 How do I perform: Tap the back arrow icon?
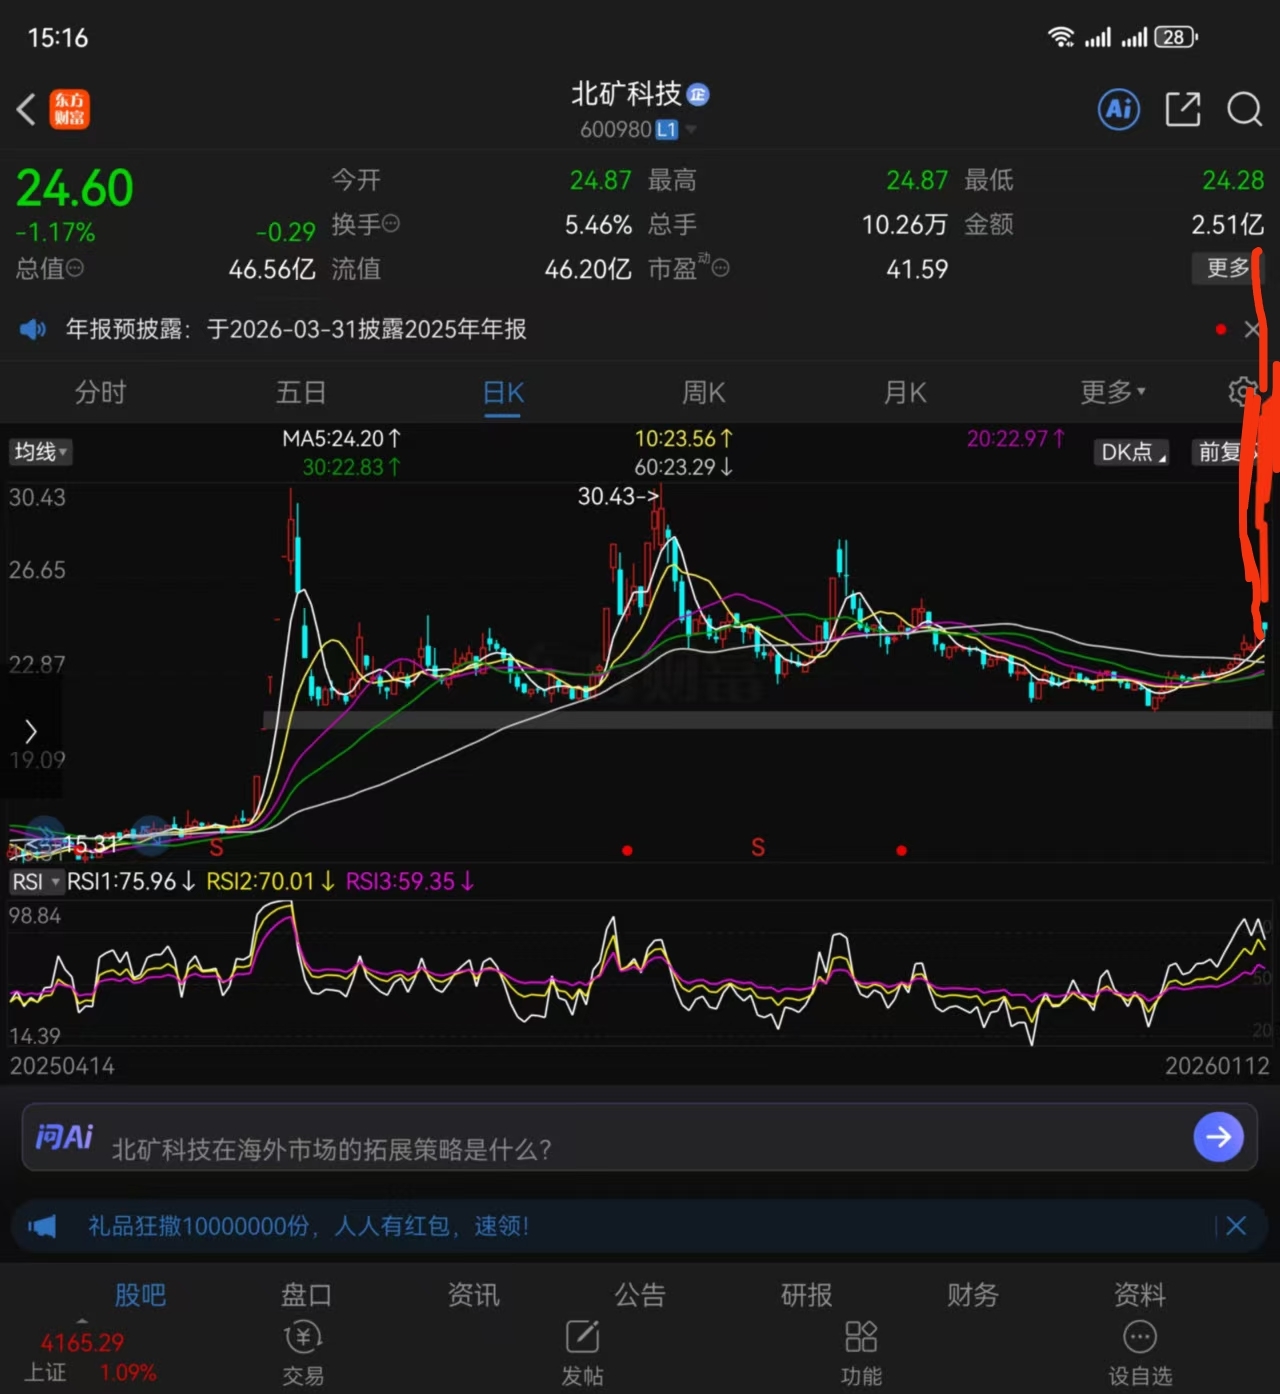pyautogui.click(x=27, y=109)
